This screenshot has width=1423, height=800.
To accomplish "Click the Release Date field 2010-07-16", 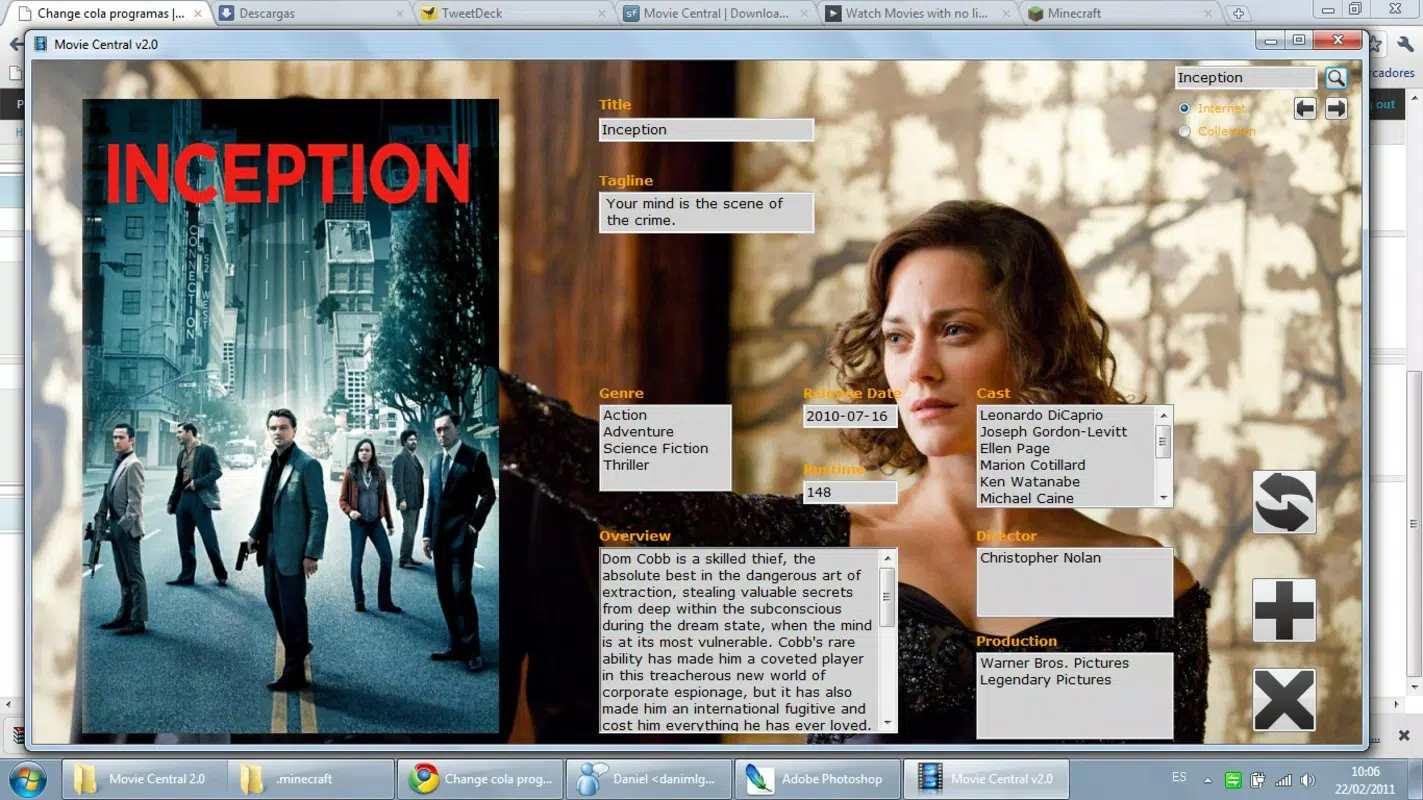I will coord(850,416).
